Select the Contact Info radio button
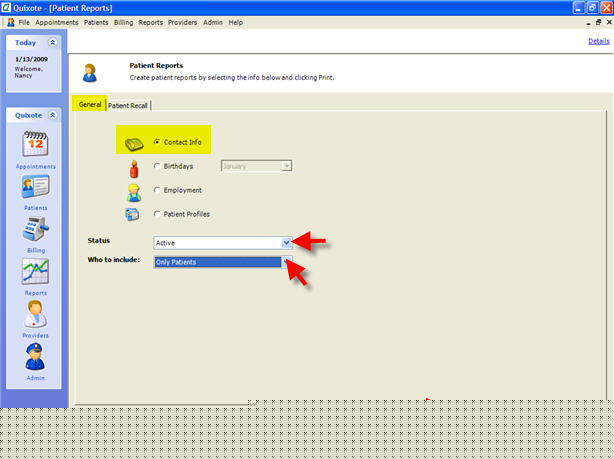 [x=157, y=142]
